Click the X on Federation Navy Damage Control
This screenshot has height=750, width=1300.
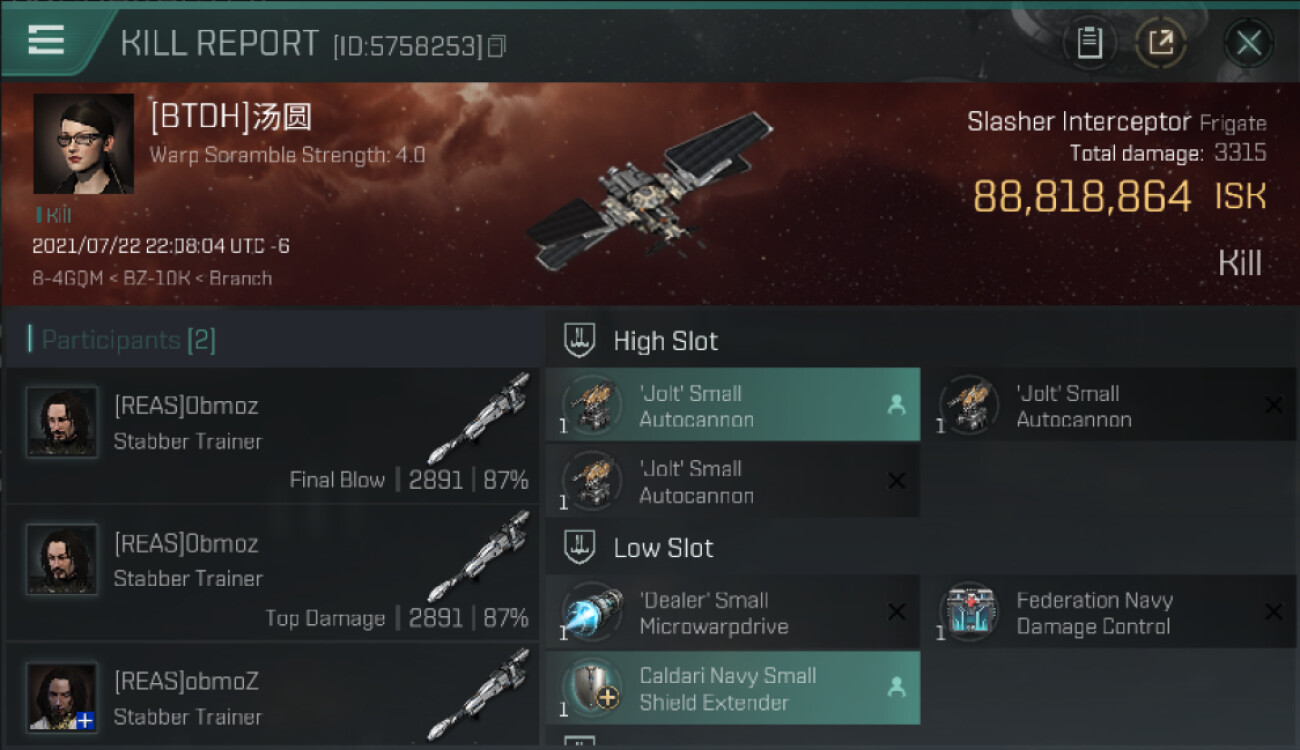click(x=1273, y=612)
